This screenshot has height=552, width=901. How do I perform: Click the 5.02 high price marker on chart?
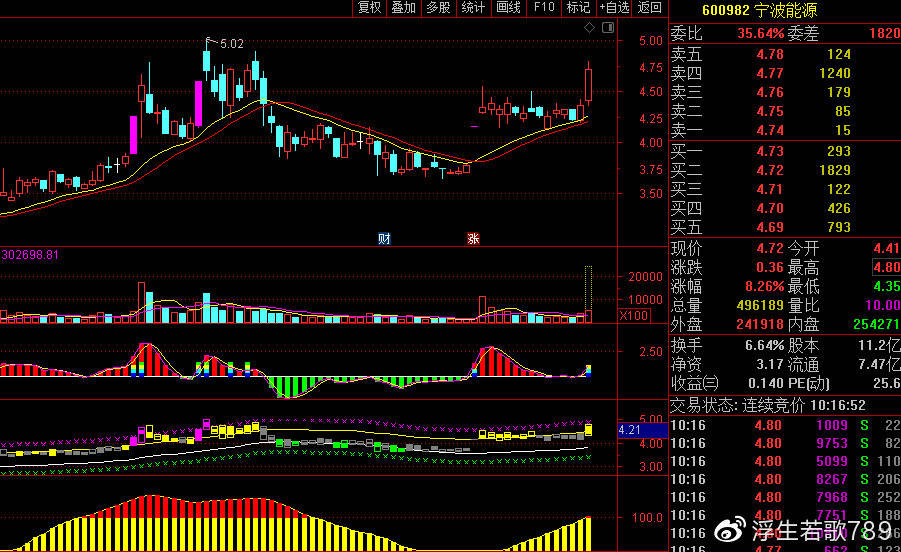(231, 44)
